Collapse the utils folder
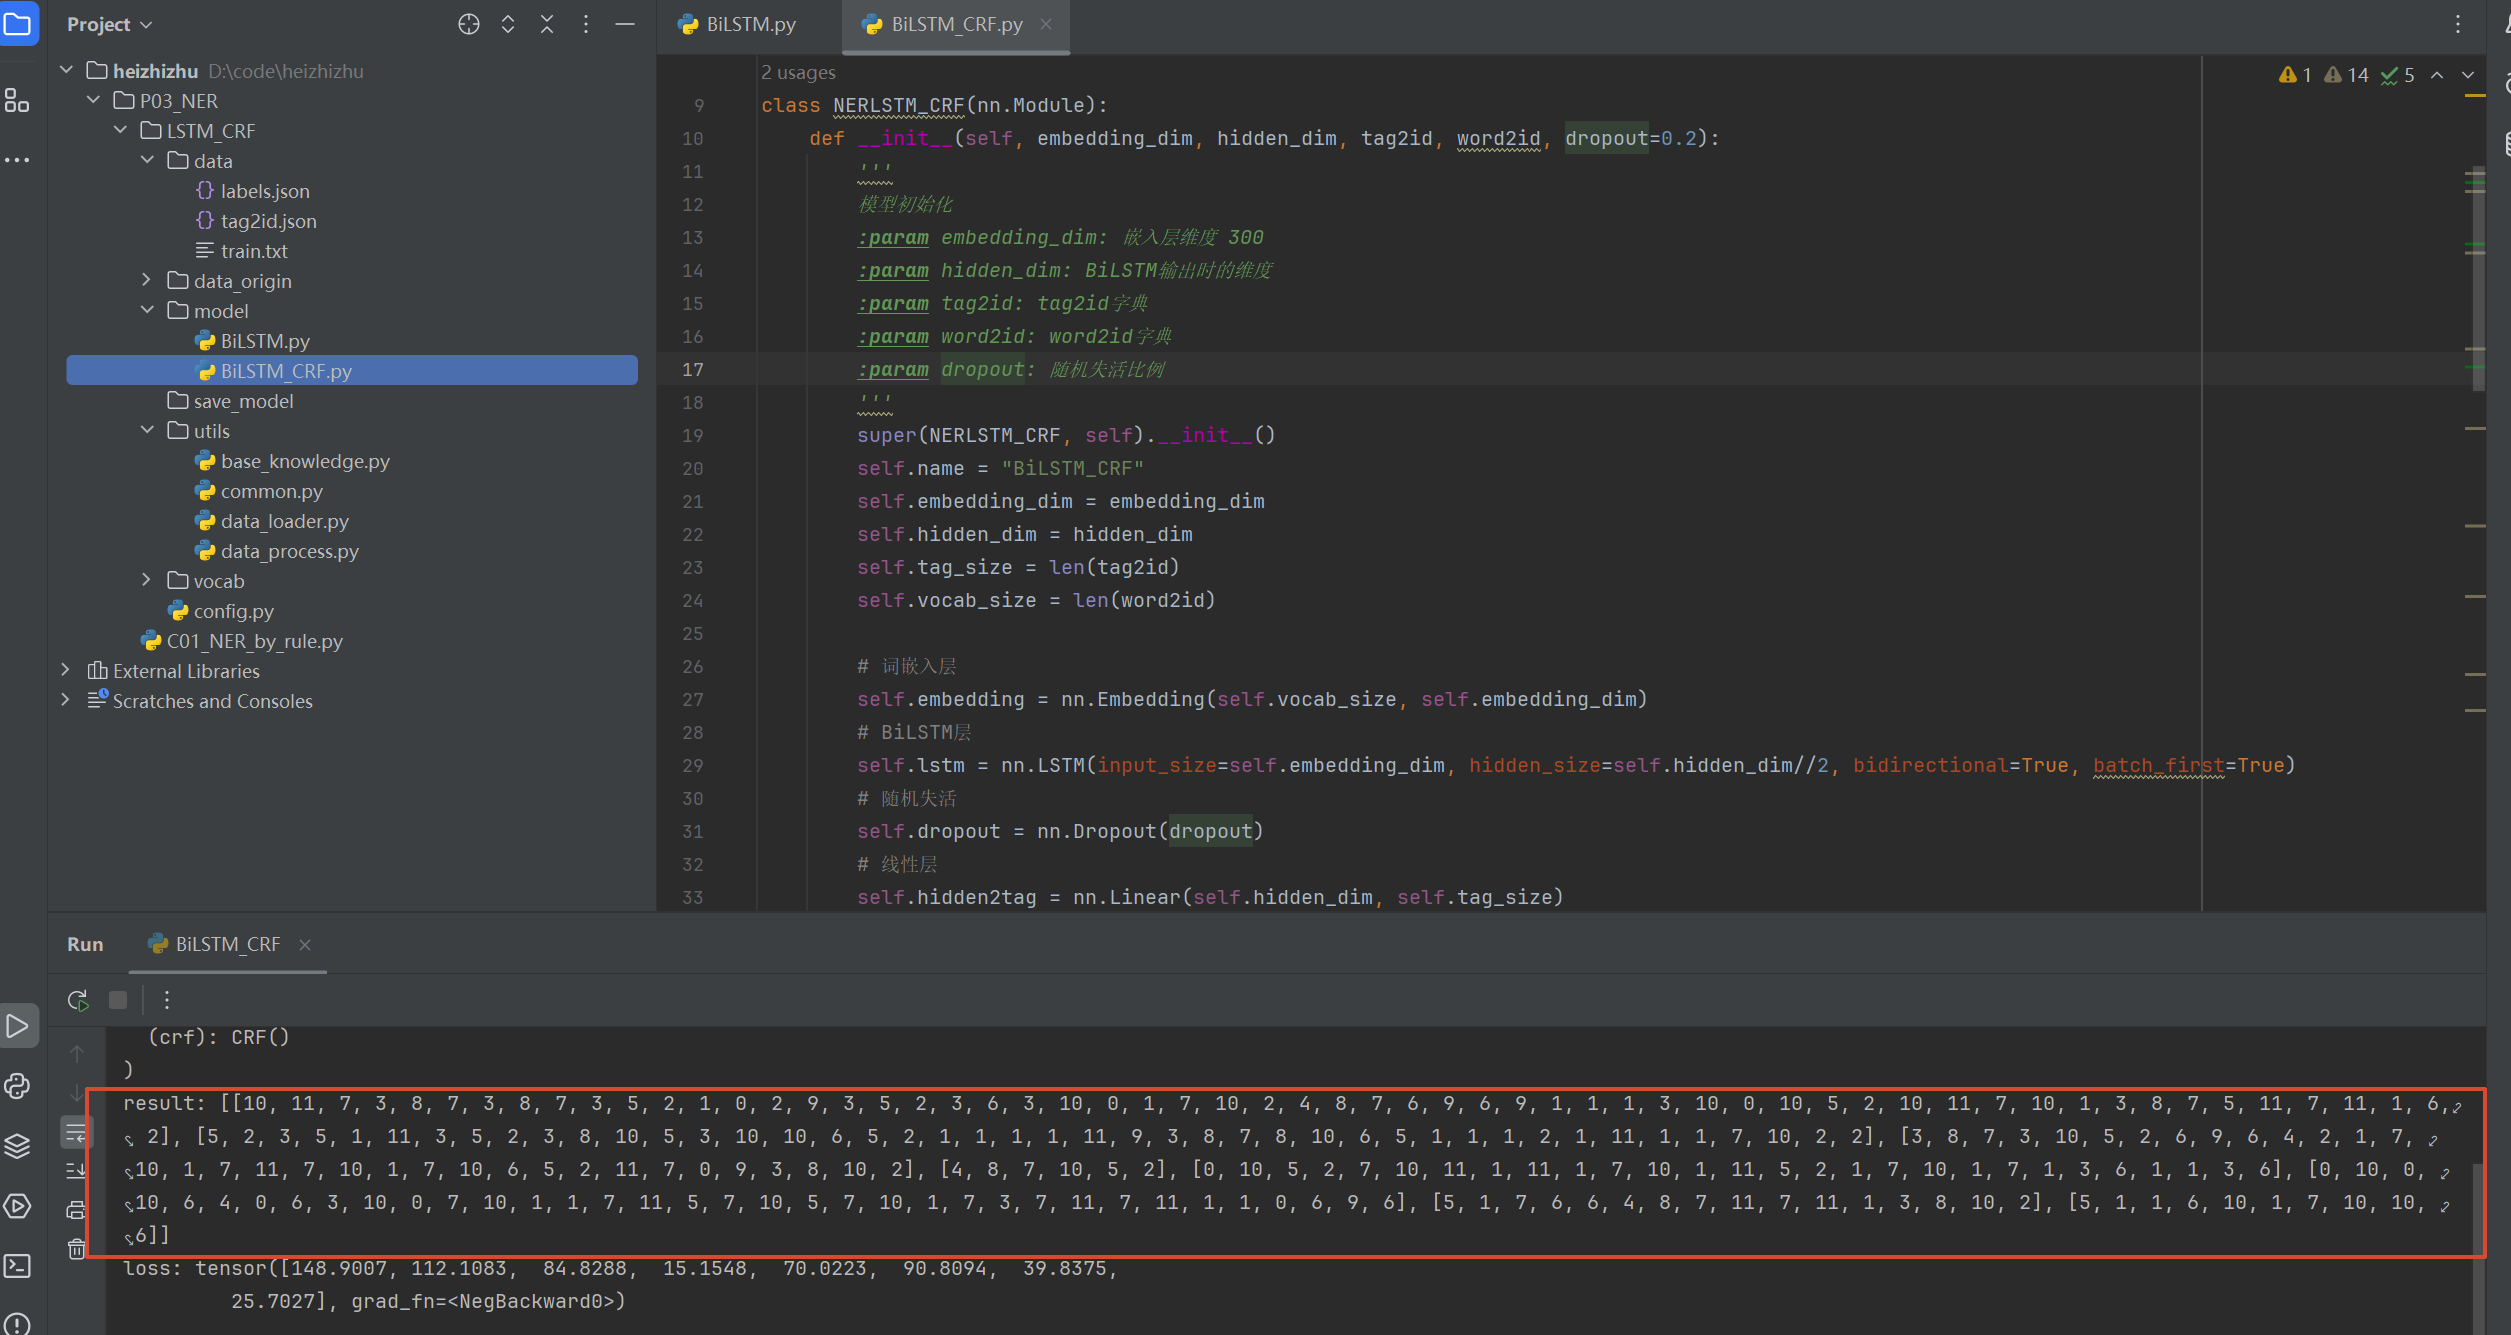Screen dimensions: 2511x1335 pyautogui.click(x=146, y=430)
